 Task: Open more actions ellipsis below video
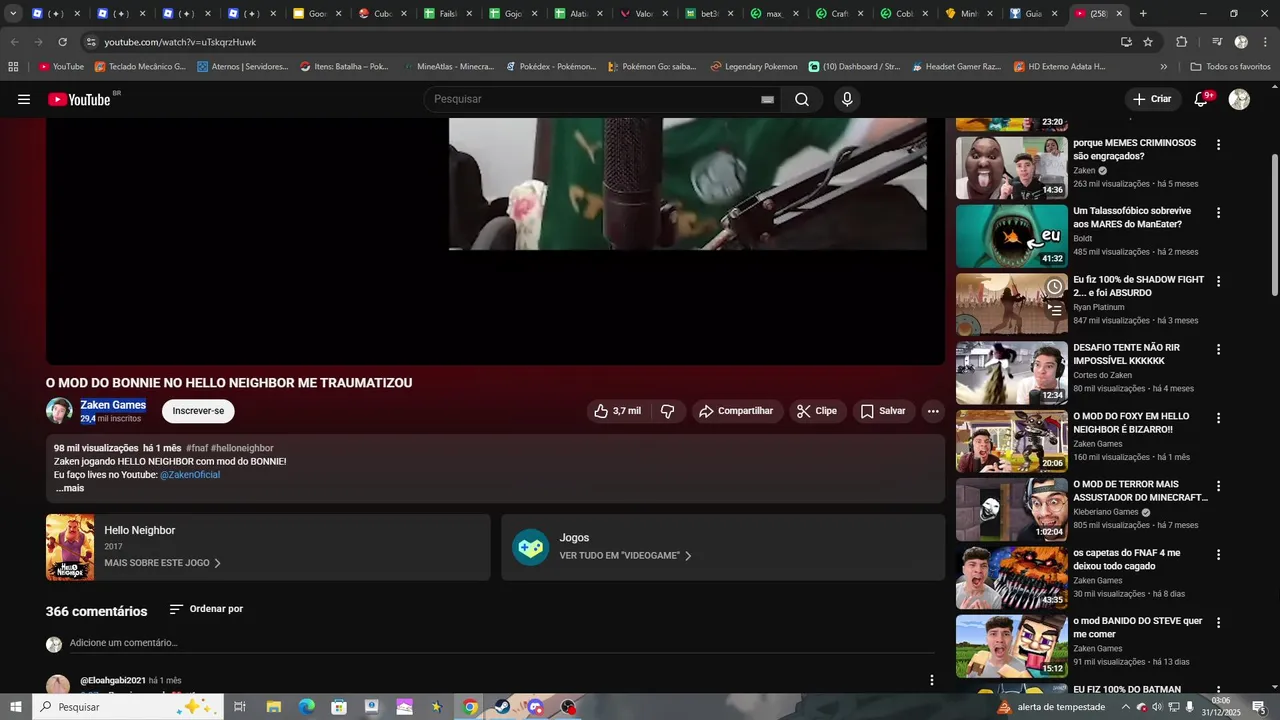[x=933, y=411]
